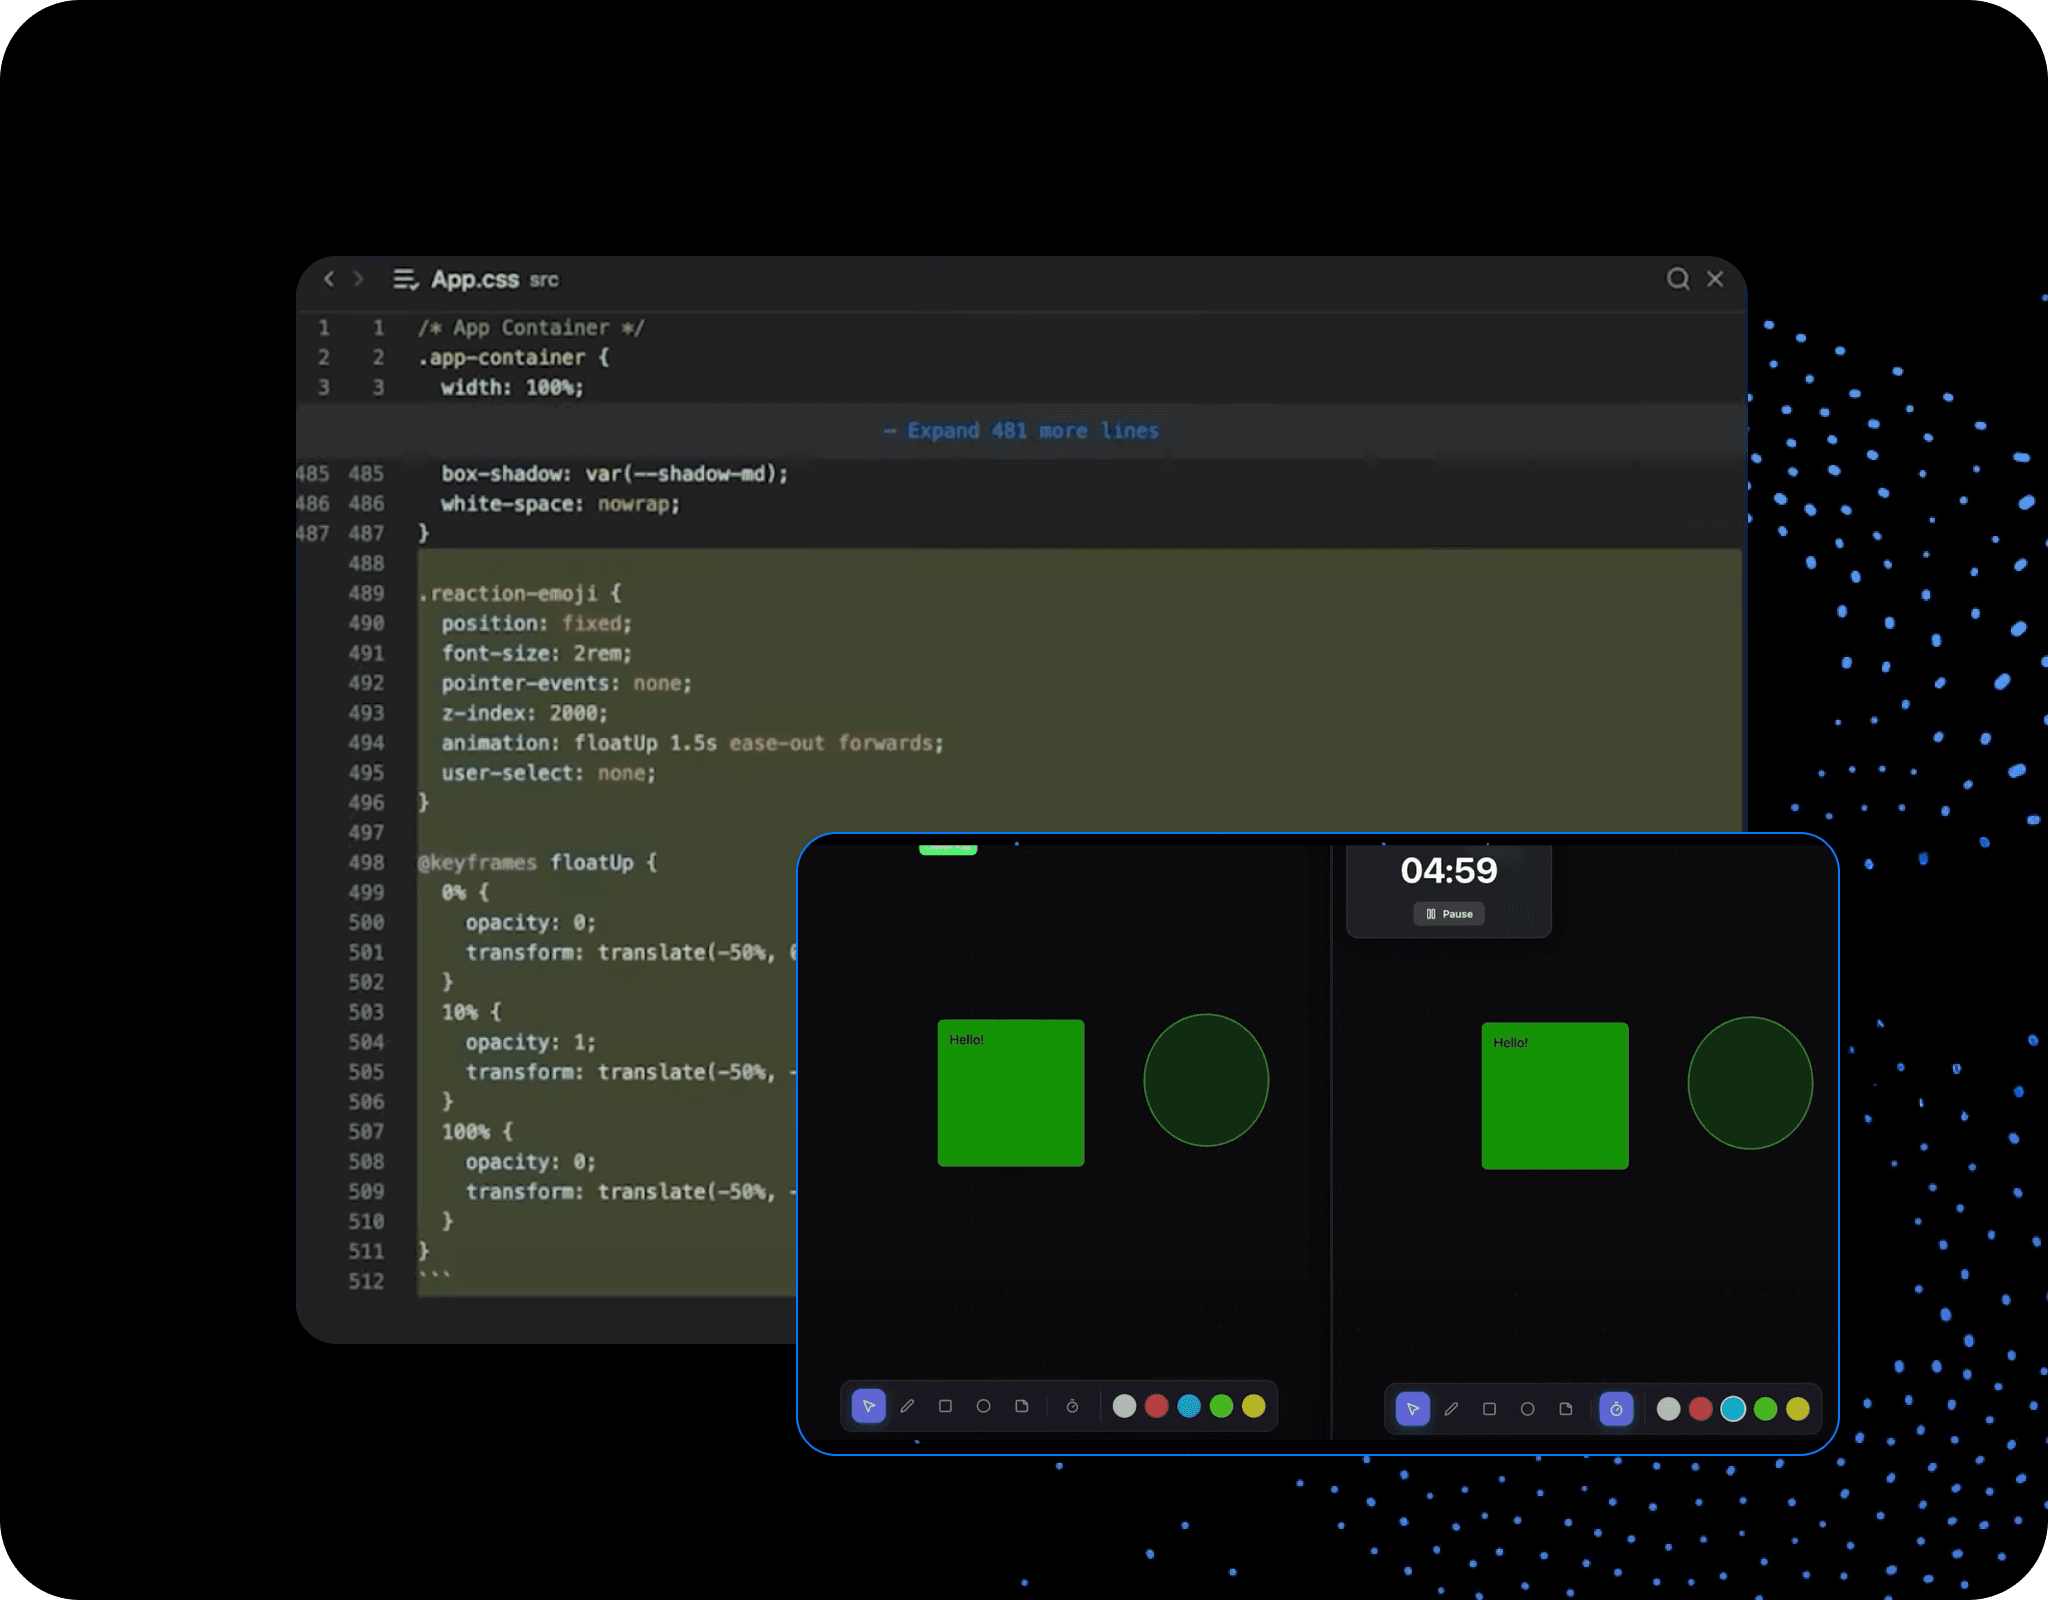Choose the green swatch in left toolbar

pos(1221,1406)
